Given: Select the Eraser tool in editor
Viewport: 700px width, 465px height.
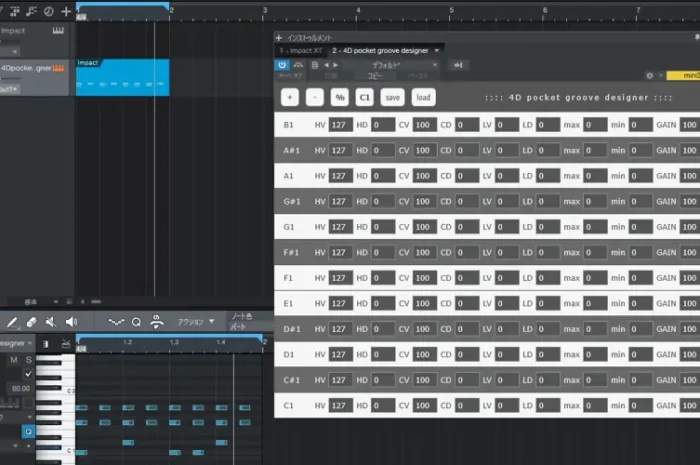Looking at the screenshot, I should click(31, 322).
